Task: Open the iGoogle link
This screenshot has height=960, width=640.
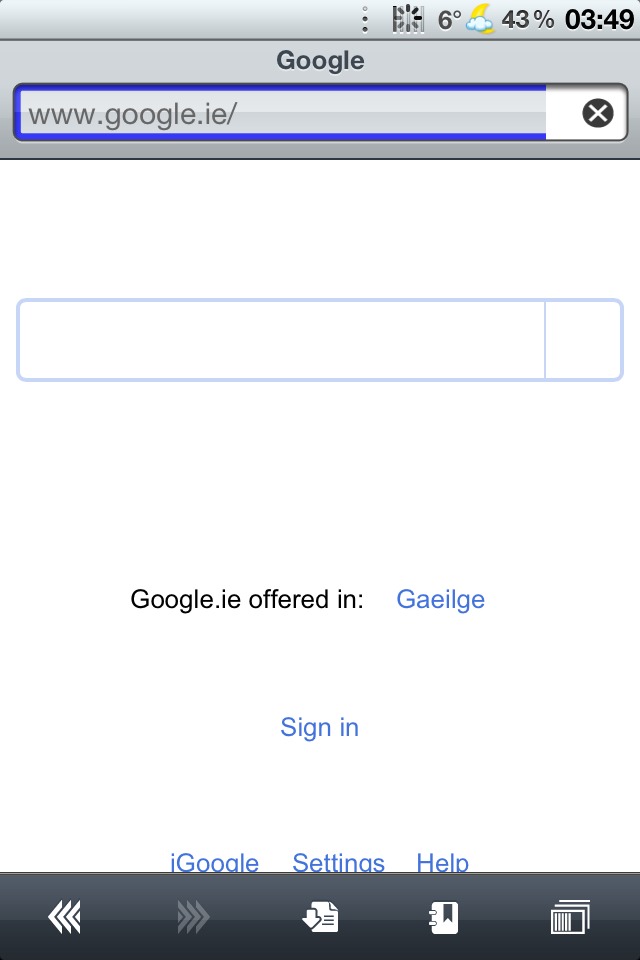Action: coord(215,862)
